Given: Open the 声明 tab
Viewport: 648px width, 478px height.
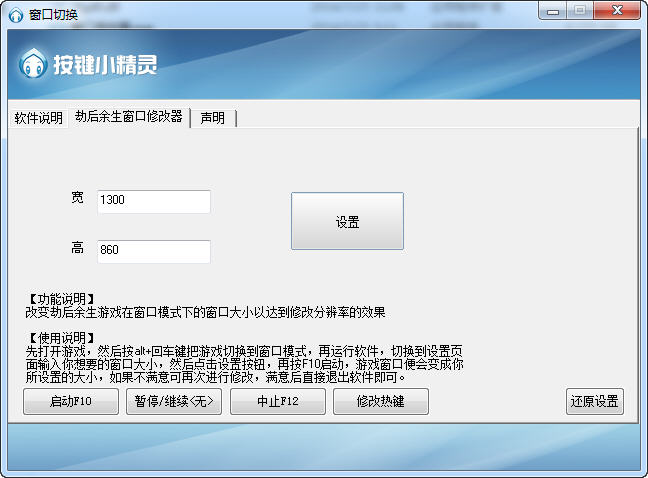Looking at the screenshot, I should point(213,118).
